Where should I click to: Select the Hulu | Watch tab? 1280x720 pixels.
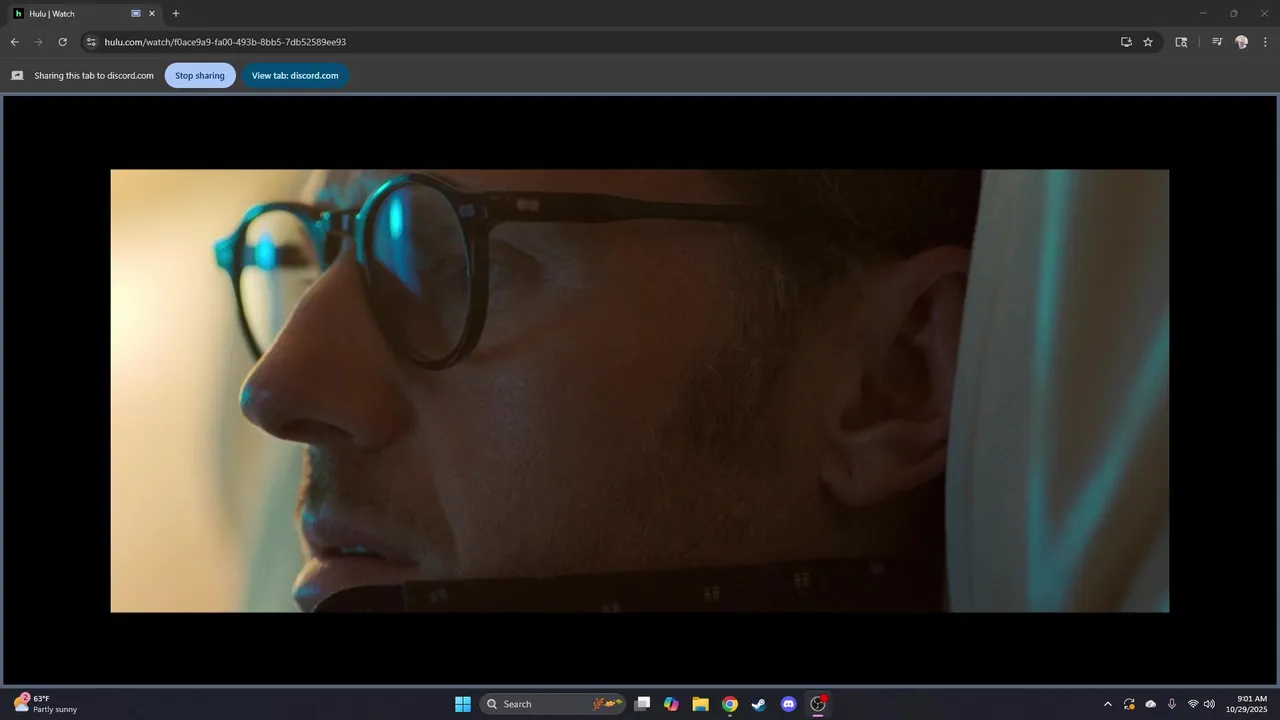pyautogui.click(x=84, y=14)
